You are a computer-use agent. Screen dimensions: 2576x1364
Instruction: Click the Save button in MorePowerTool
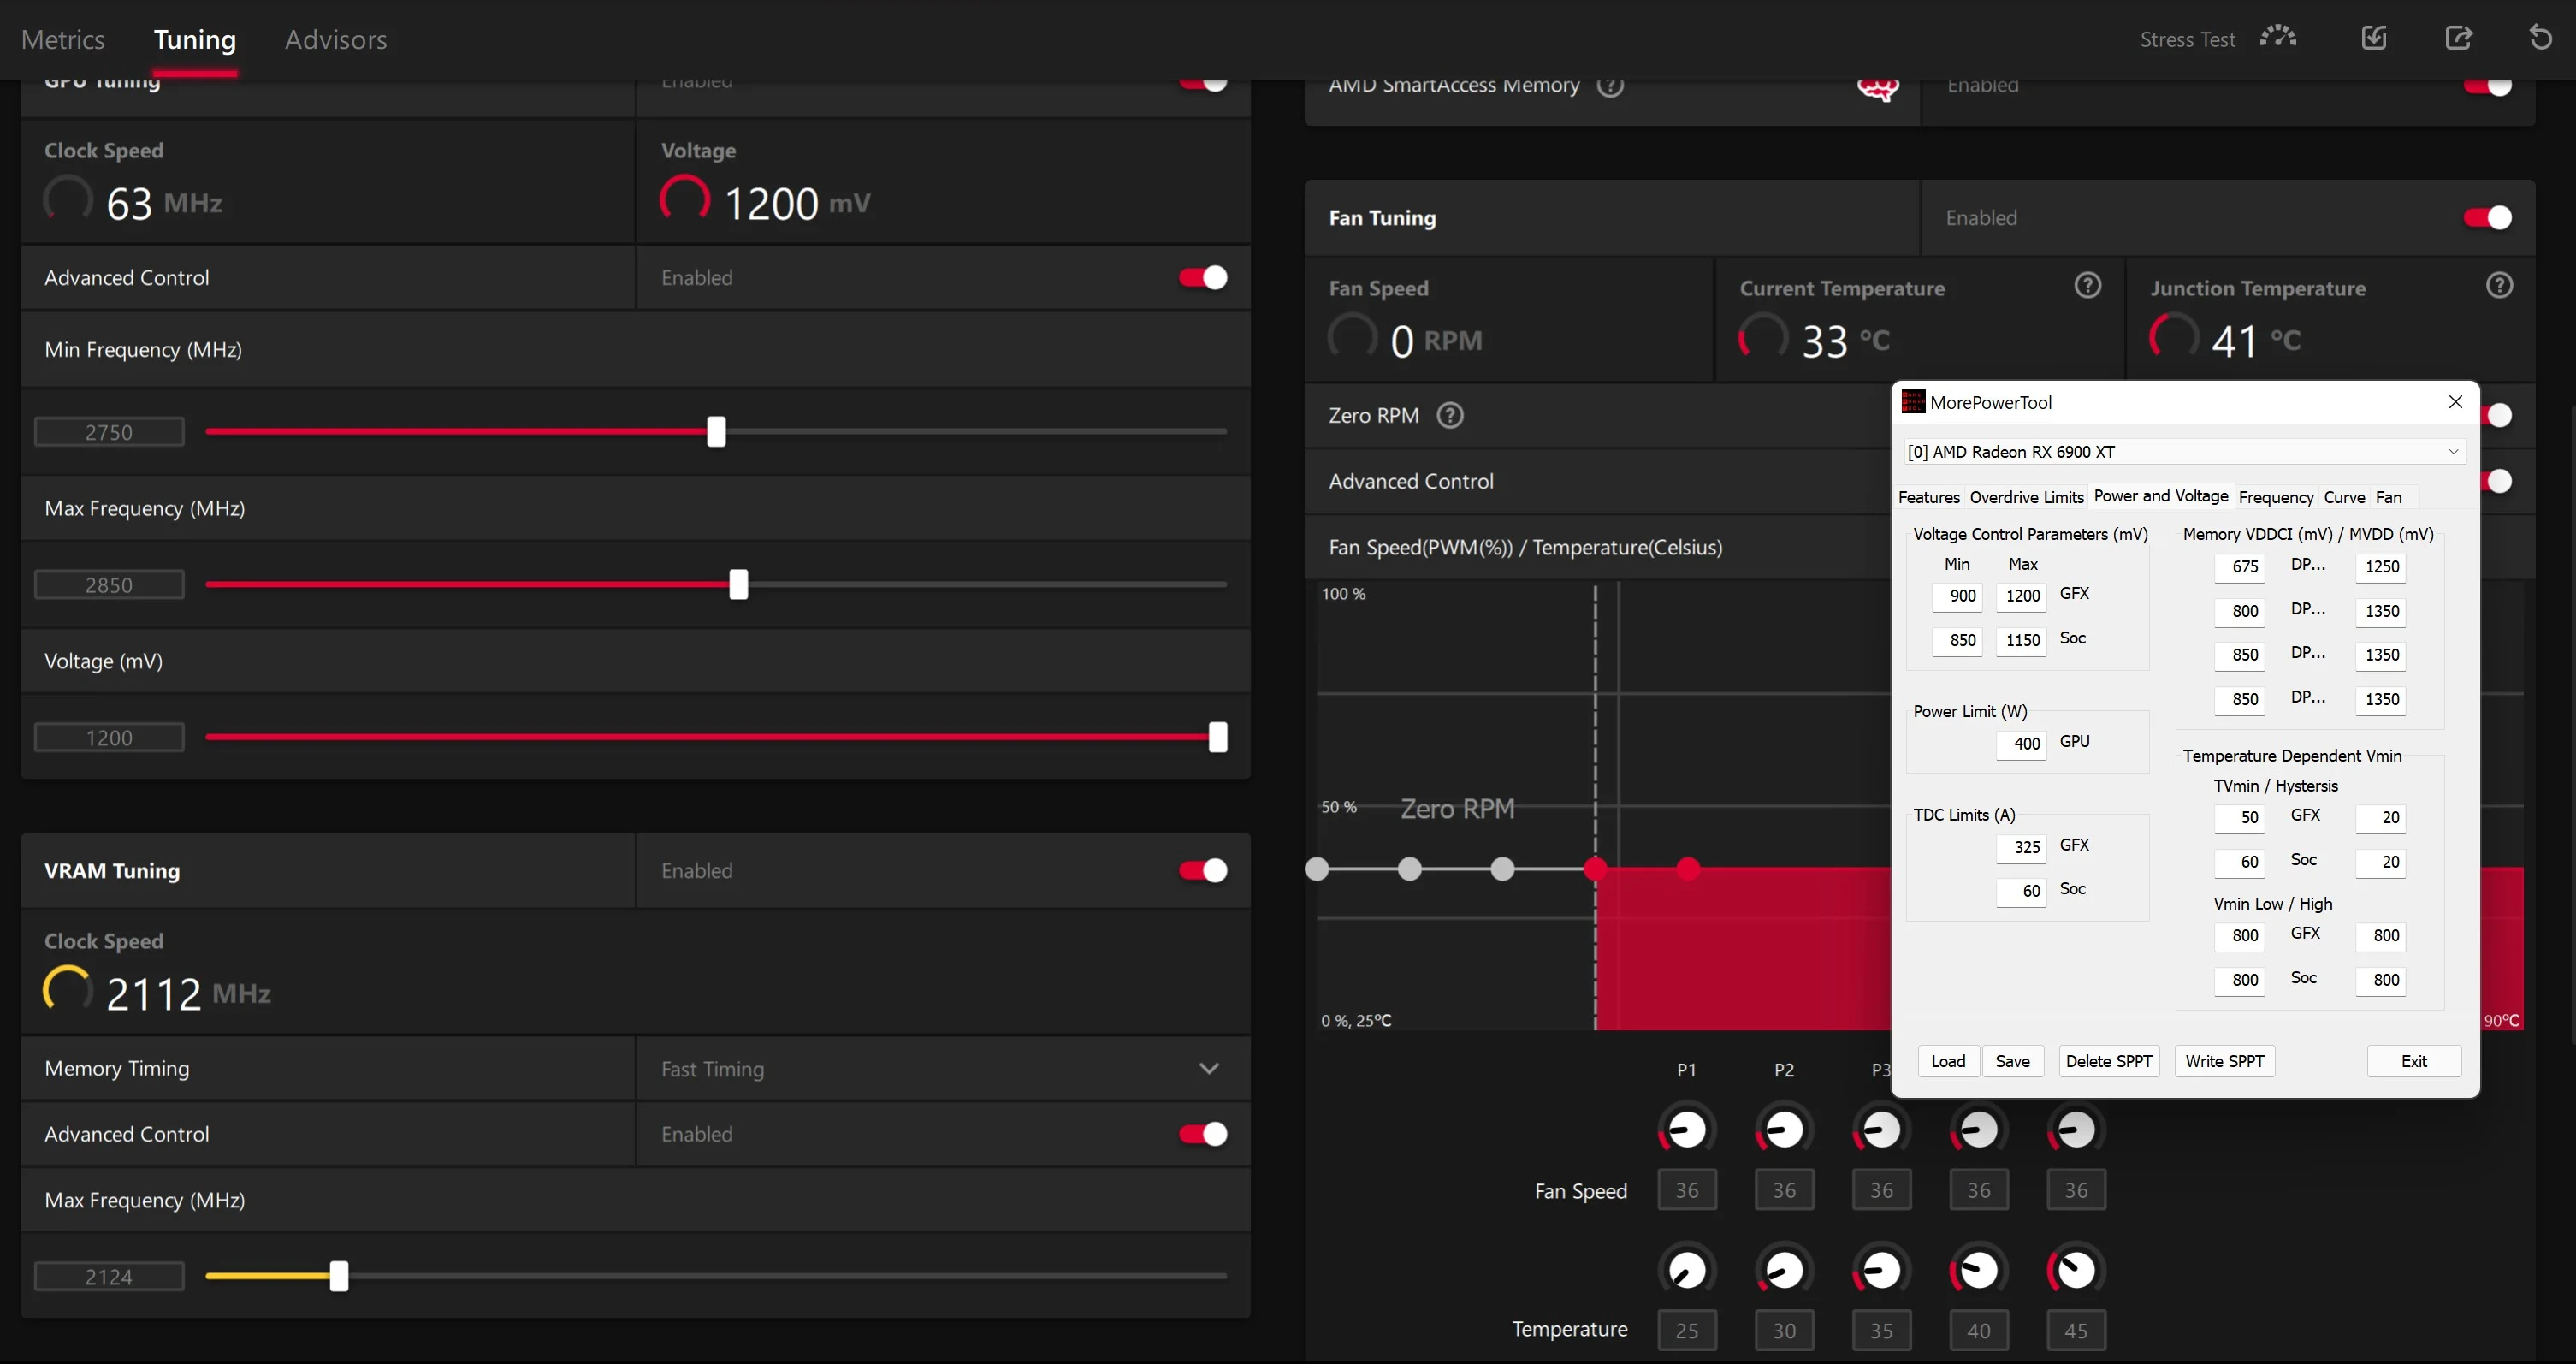2012,1061
